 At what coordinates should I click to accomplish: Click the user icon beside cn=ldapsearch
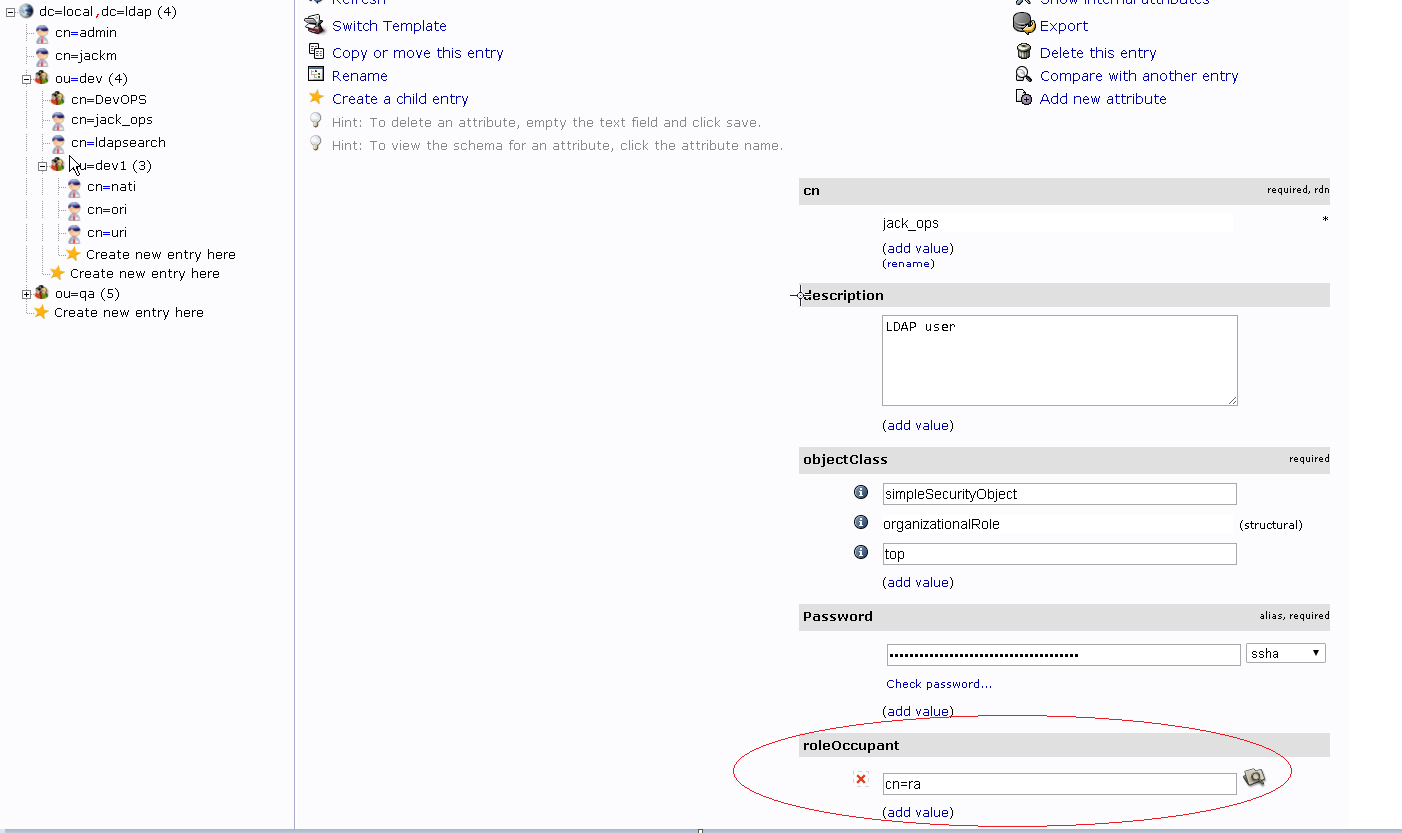click(x=58, y=143)
